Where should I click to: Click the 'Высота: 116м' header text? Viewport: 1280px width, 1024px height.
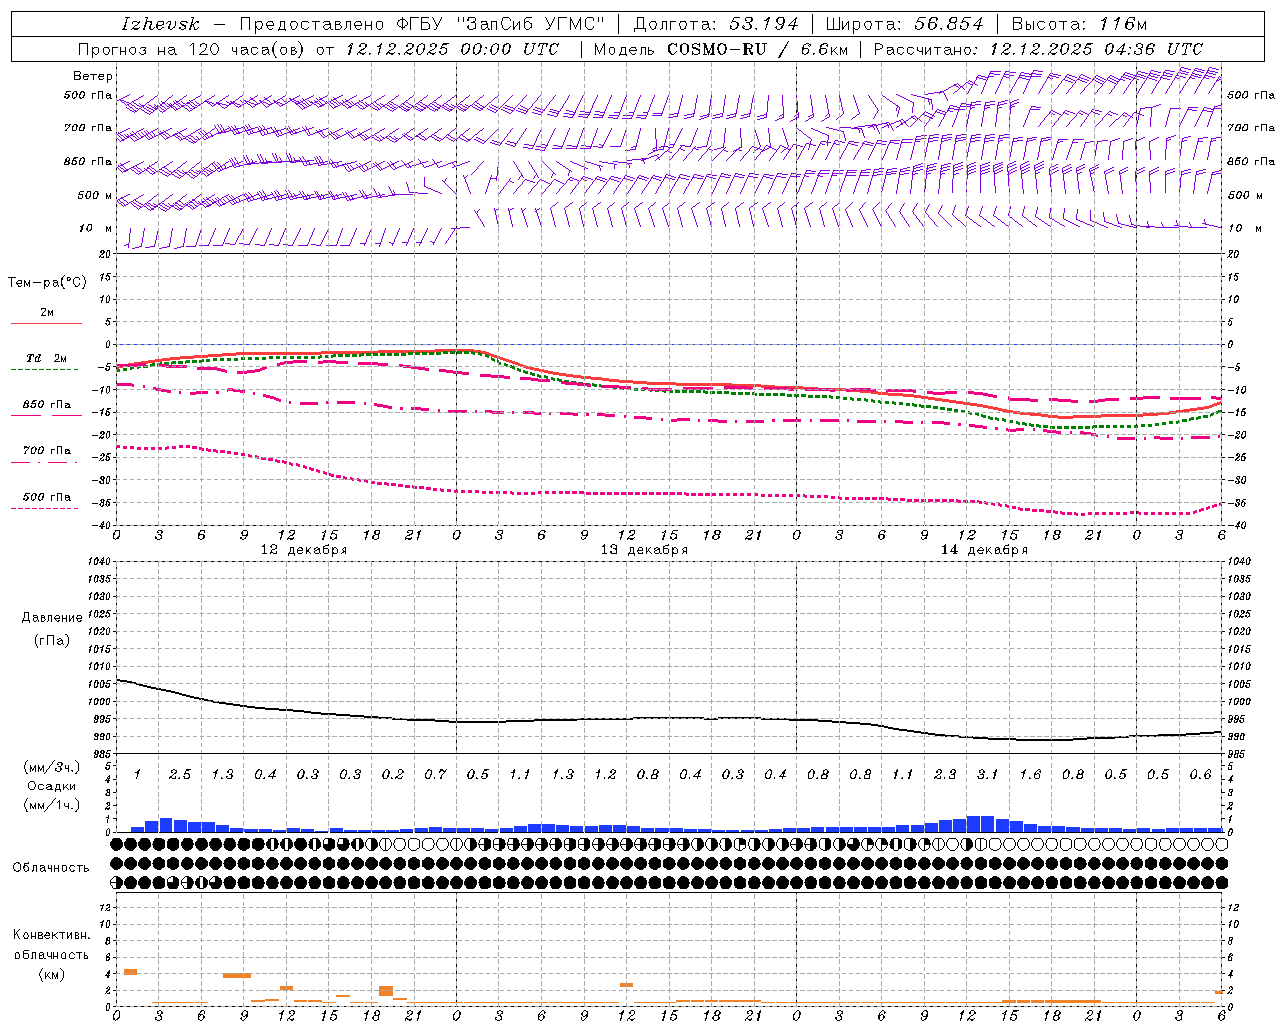1079,24
